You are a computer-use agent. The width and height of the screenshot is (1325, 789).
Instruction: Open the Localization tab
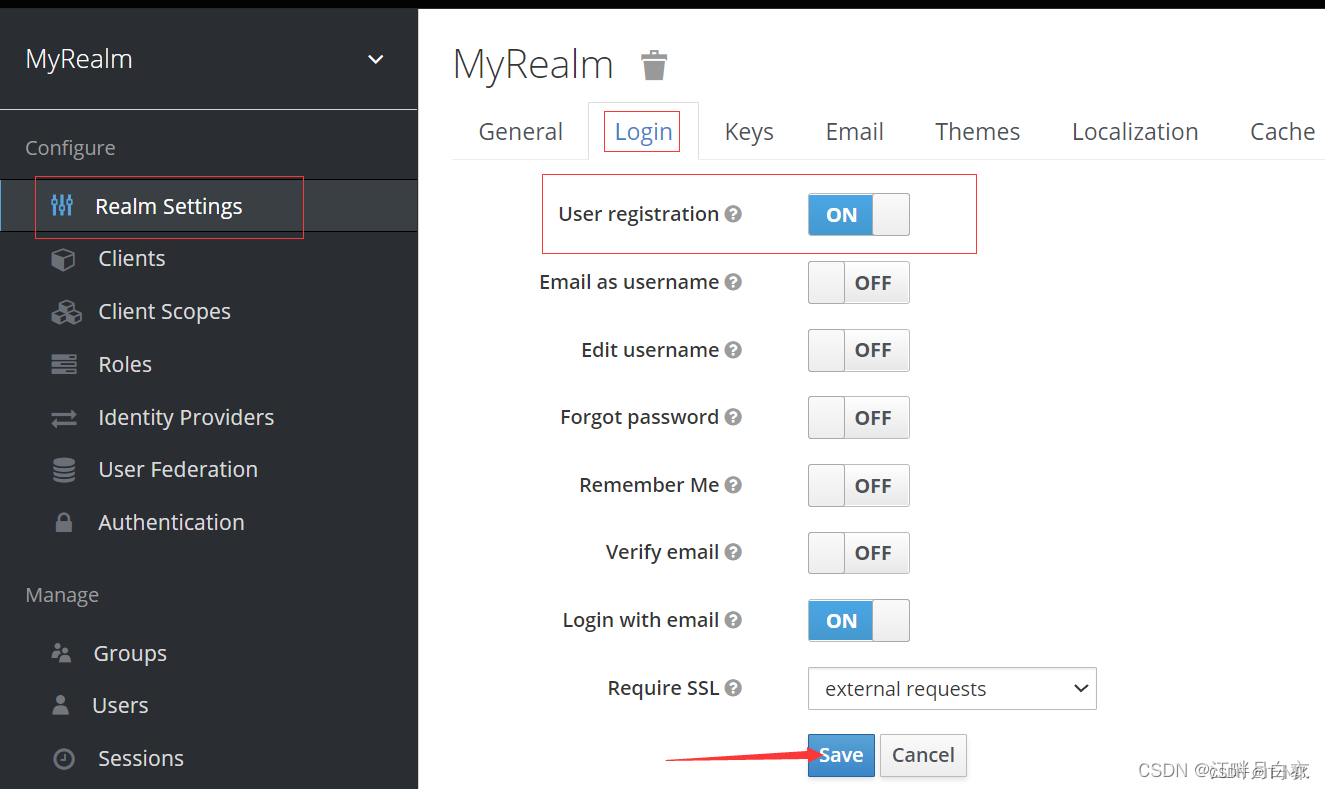point(1135,131)
